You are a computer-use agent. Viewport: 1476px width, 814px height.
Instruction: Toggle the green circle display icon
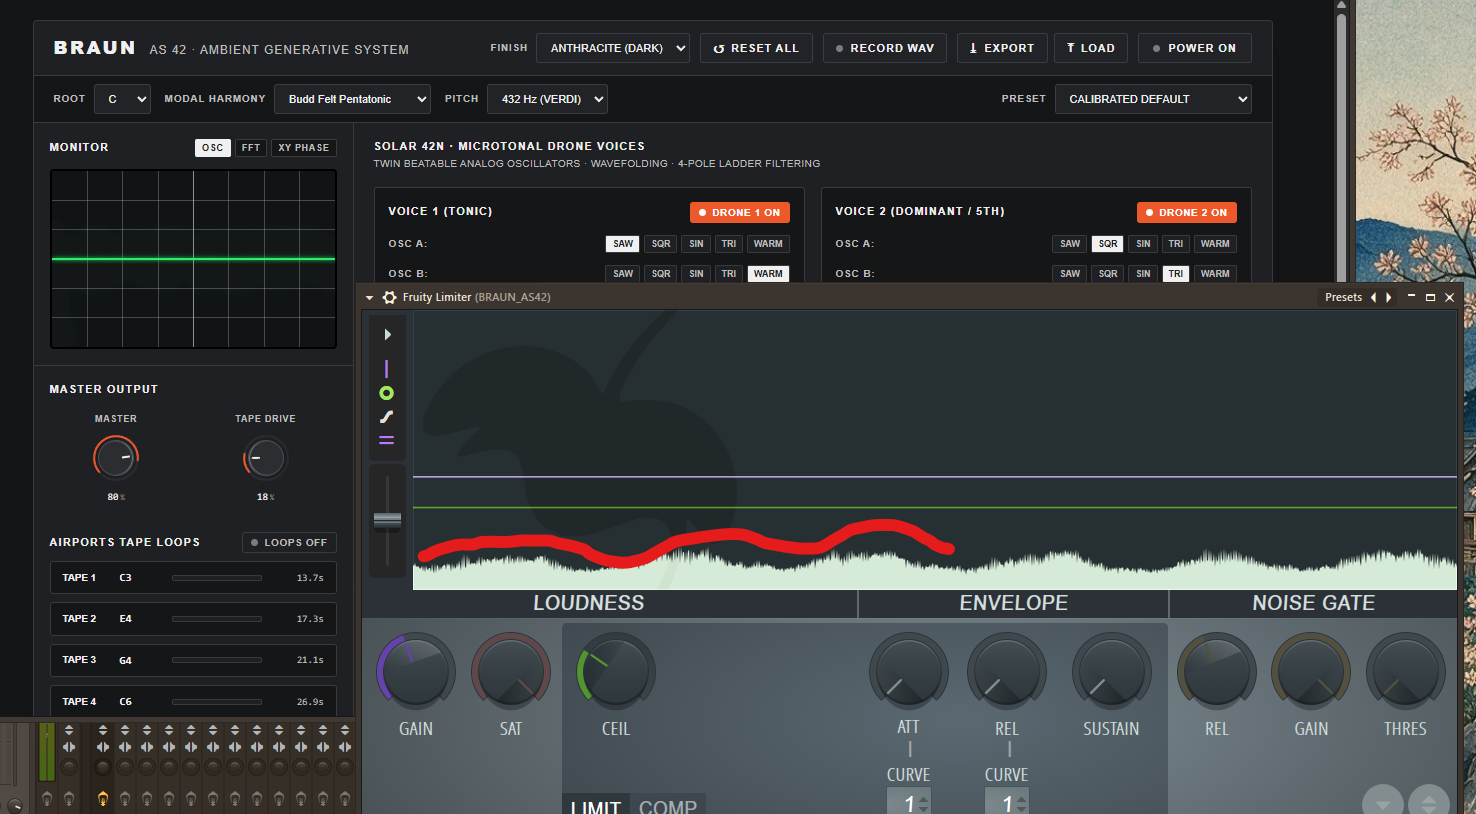point(387,393)
